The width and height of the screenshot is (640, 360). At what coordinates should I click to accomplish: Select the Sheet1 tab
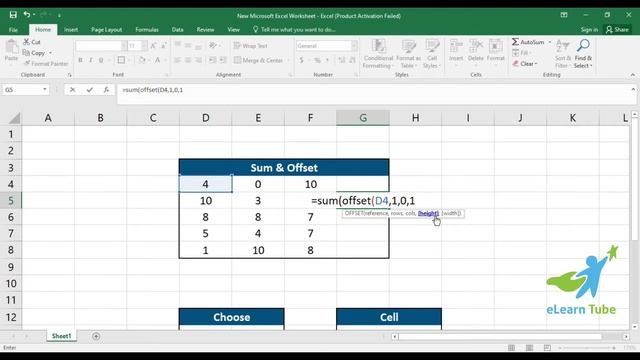click(x=61, y=336)
